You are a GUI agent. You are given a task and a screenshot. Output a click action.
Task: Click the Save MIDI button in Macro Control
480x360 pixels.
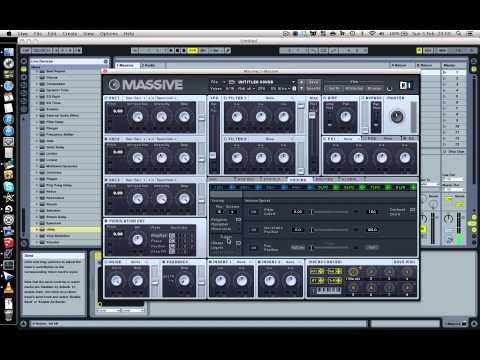[x=404, y=262]
